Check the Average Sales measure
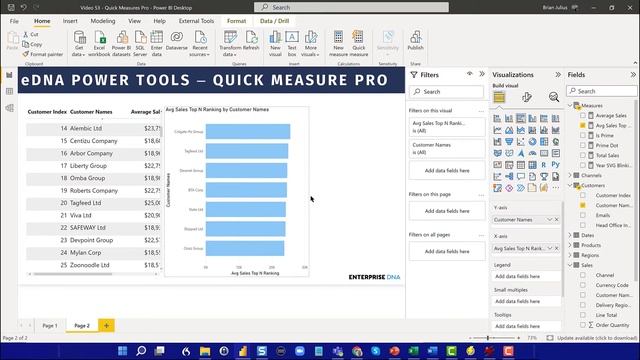This screenshot has width=640, height=360. pyautogui.click(x=583, y=116)
